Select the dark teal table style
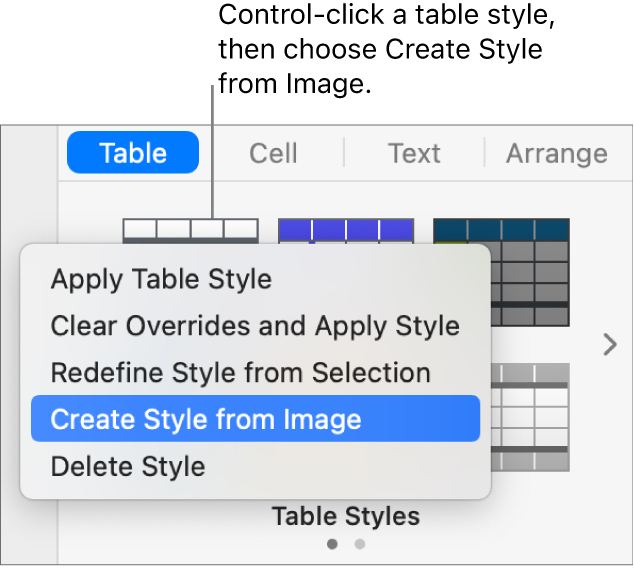 pos(501,272)
